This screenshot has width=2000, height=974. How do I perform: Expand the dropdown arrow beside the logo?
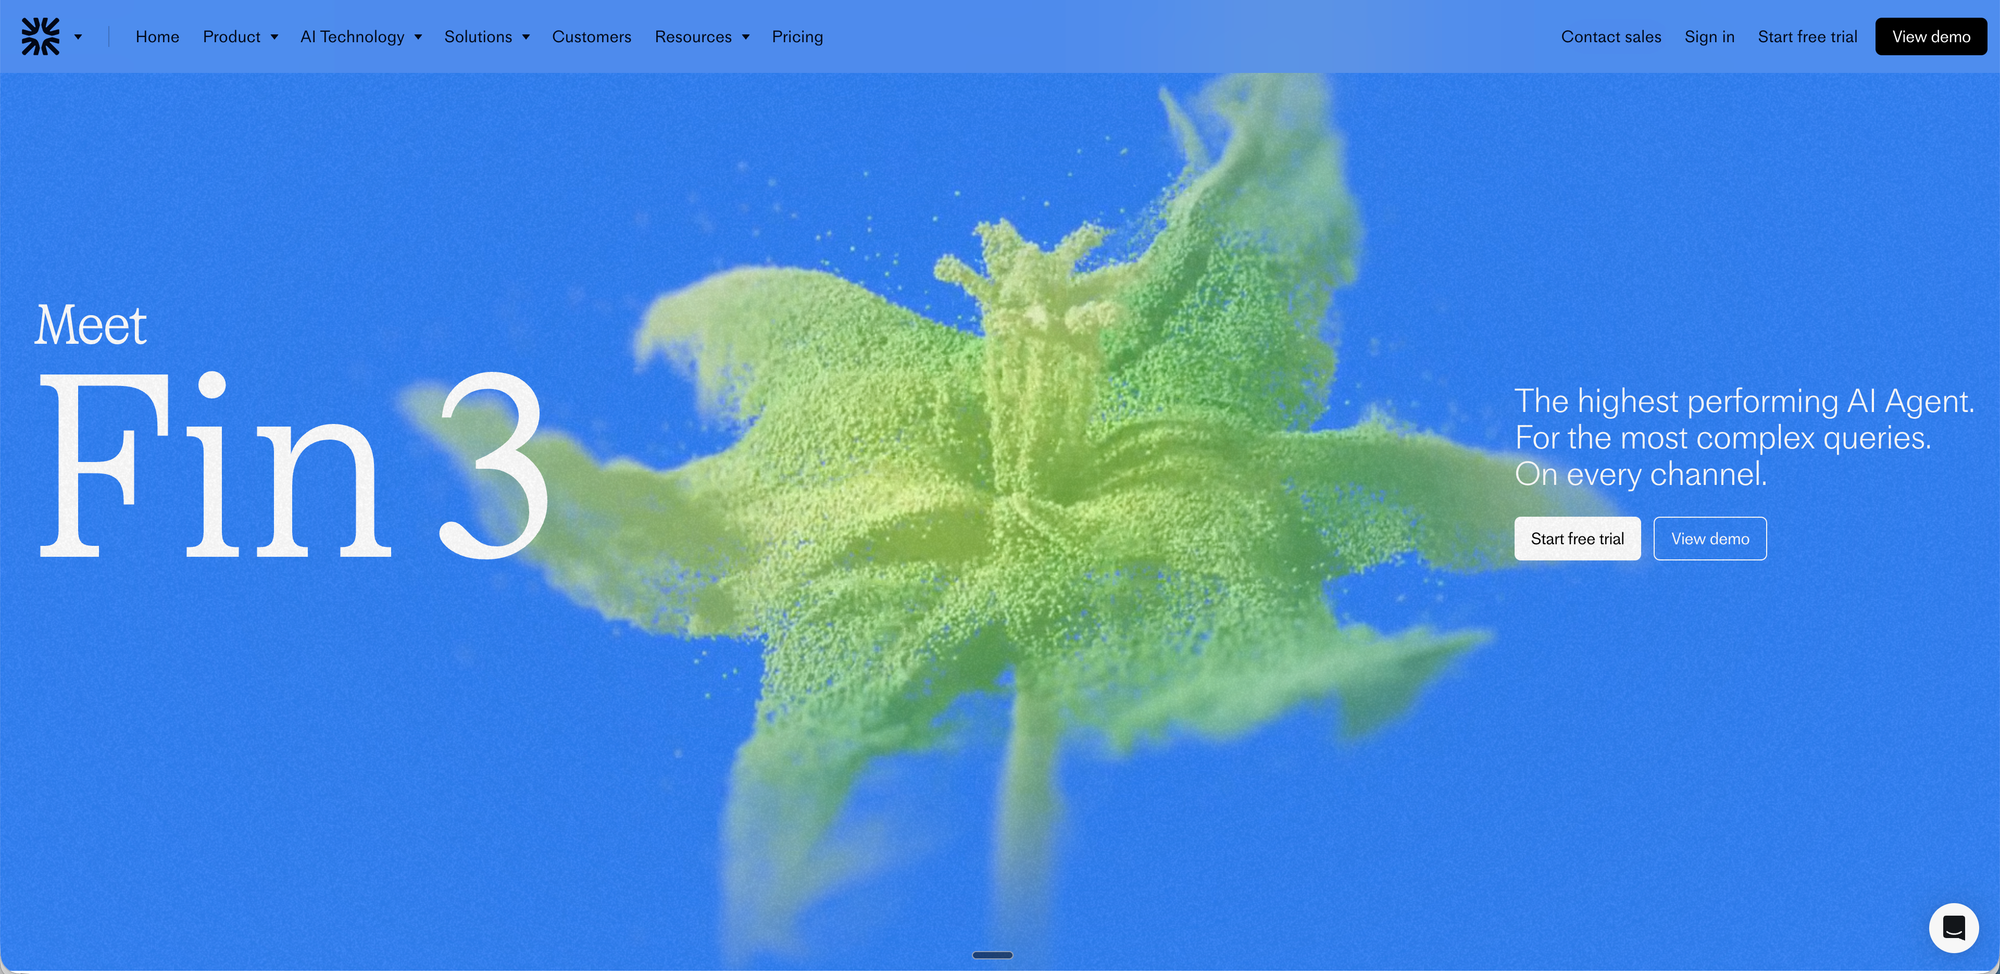click(x=78, y=37)
